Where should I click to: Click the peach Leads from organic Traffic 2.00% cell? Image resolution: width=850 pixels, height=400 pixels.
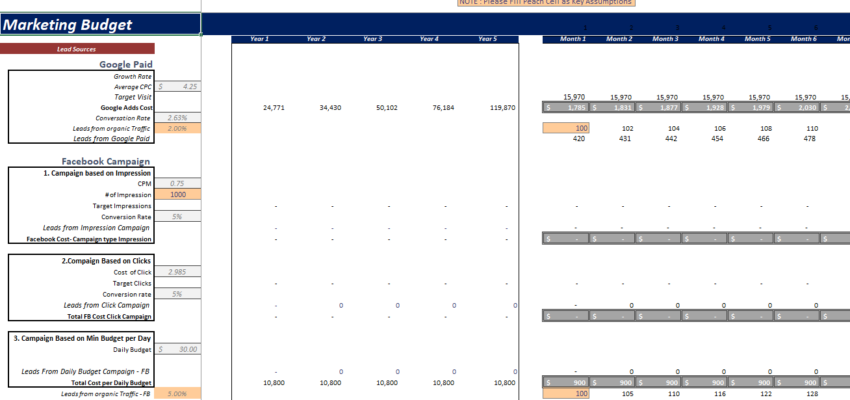click(178, 128)
